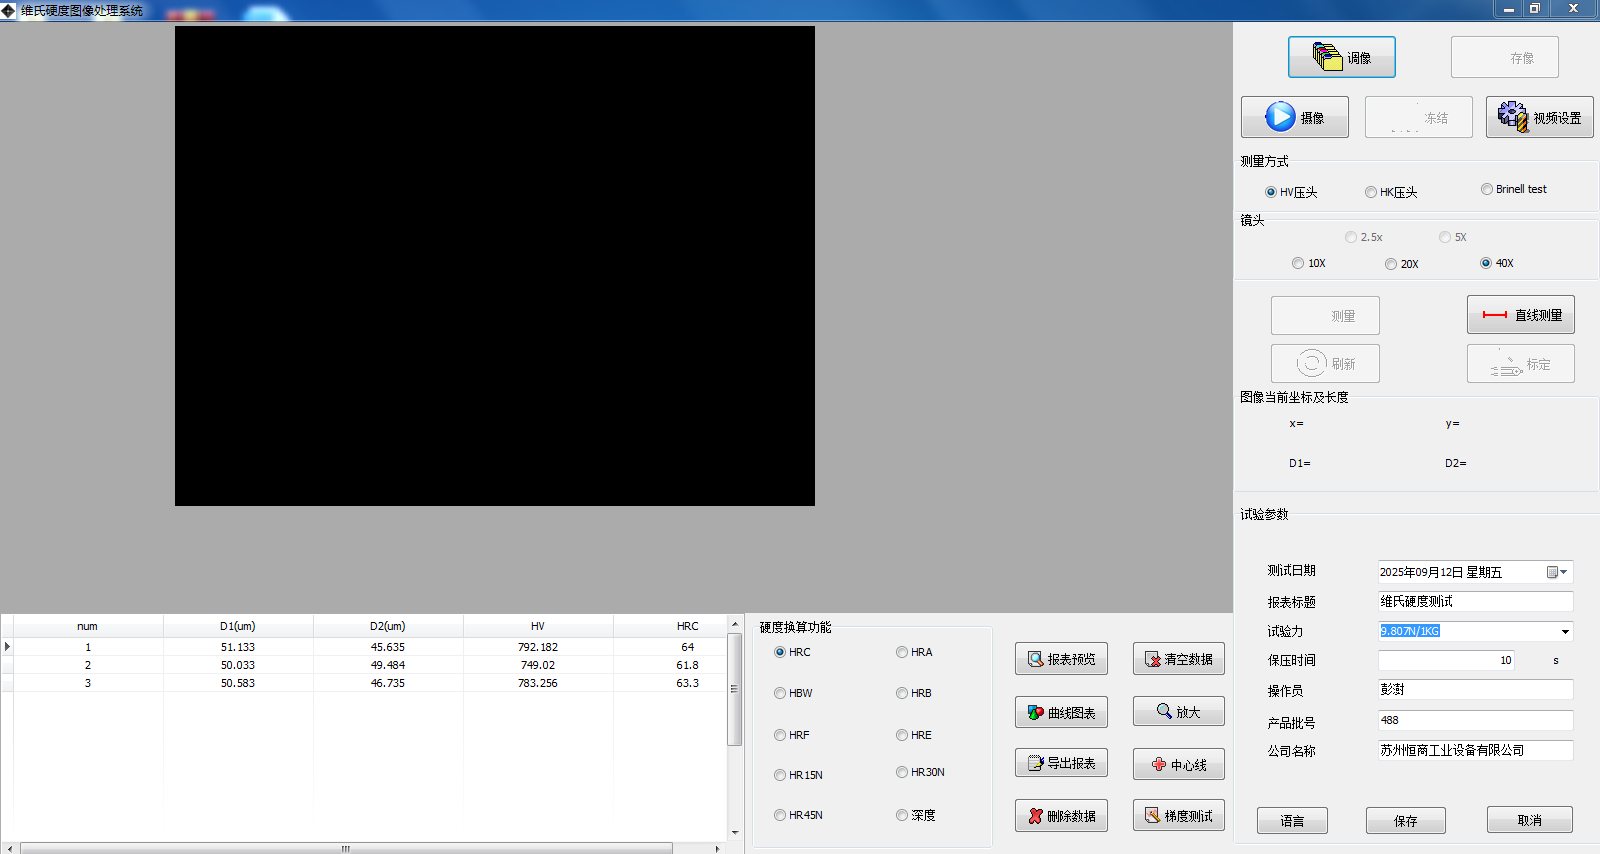Select HRA hardness conversion option

902,652
